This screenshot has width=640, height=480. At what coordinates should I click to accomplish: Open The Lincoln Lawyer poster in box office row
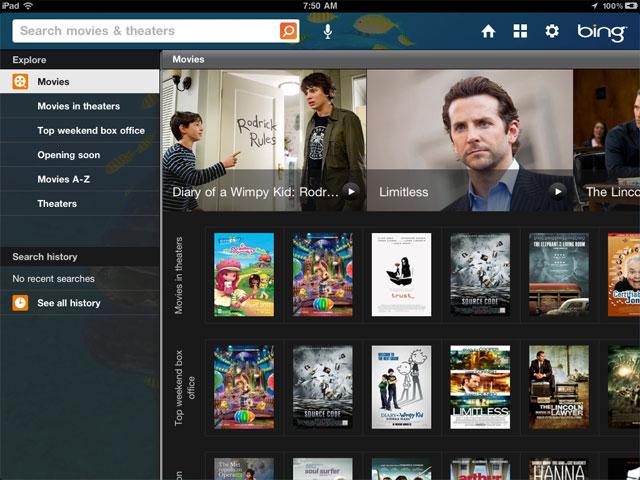pos(559,387)
